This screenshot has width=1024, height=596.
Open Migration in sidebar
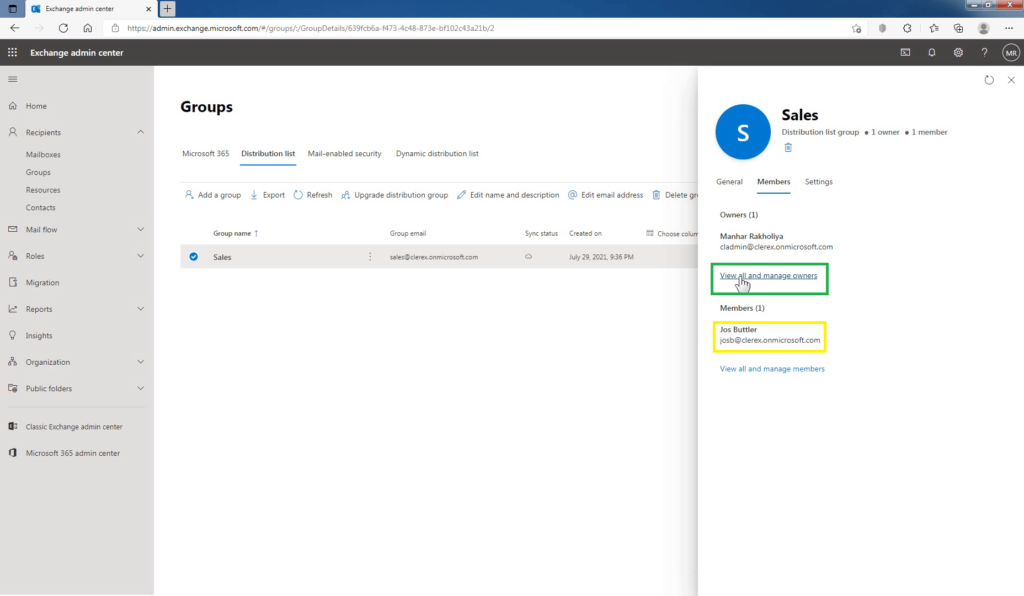coord(42,283)
